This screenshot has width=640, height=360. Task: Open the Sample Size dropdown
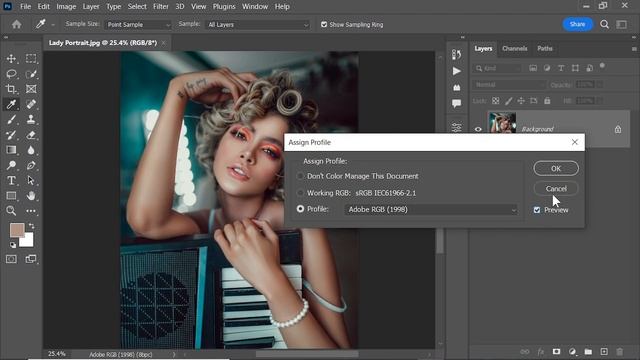click(x=138, y=24)
